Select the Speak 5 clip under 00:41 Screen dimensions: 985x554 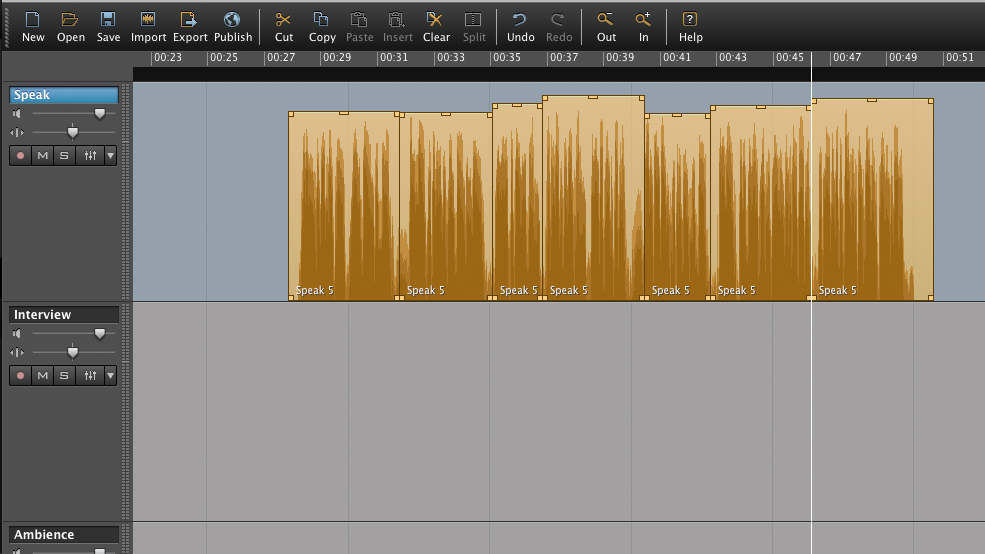[677, 207]
